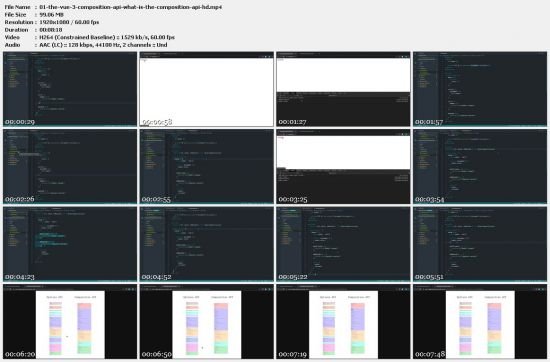Open the frame stamped 00:05:22
The width and height of the screenshot is (550, 362).
343,244
